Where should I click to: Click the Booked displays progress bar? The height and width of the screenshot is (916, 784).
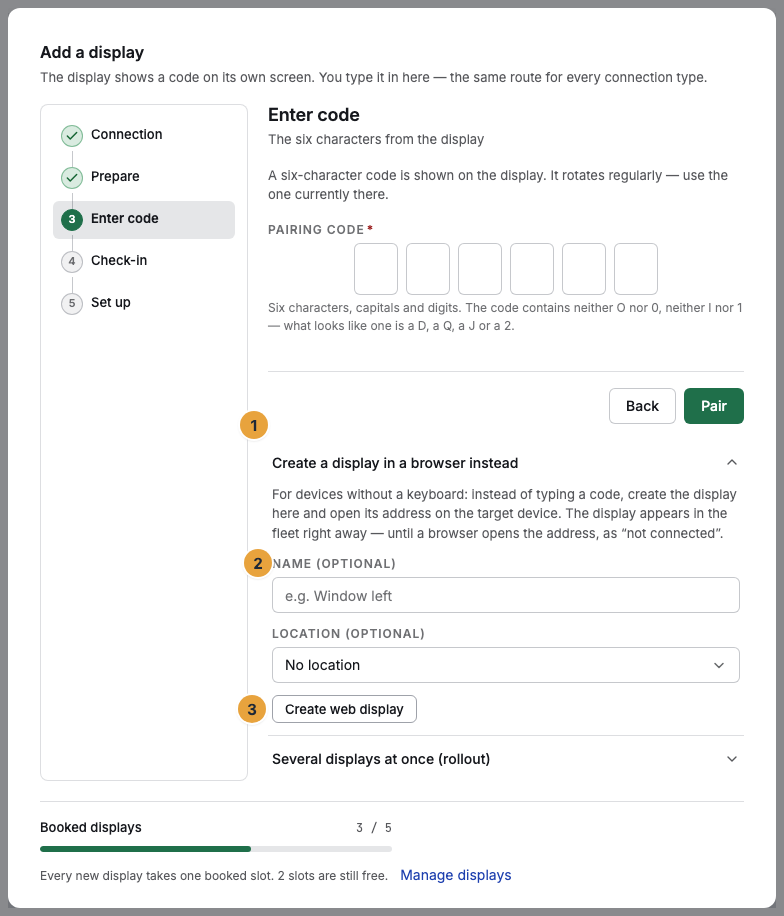[216, 849]
